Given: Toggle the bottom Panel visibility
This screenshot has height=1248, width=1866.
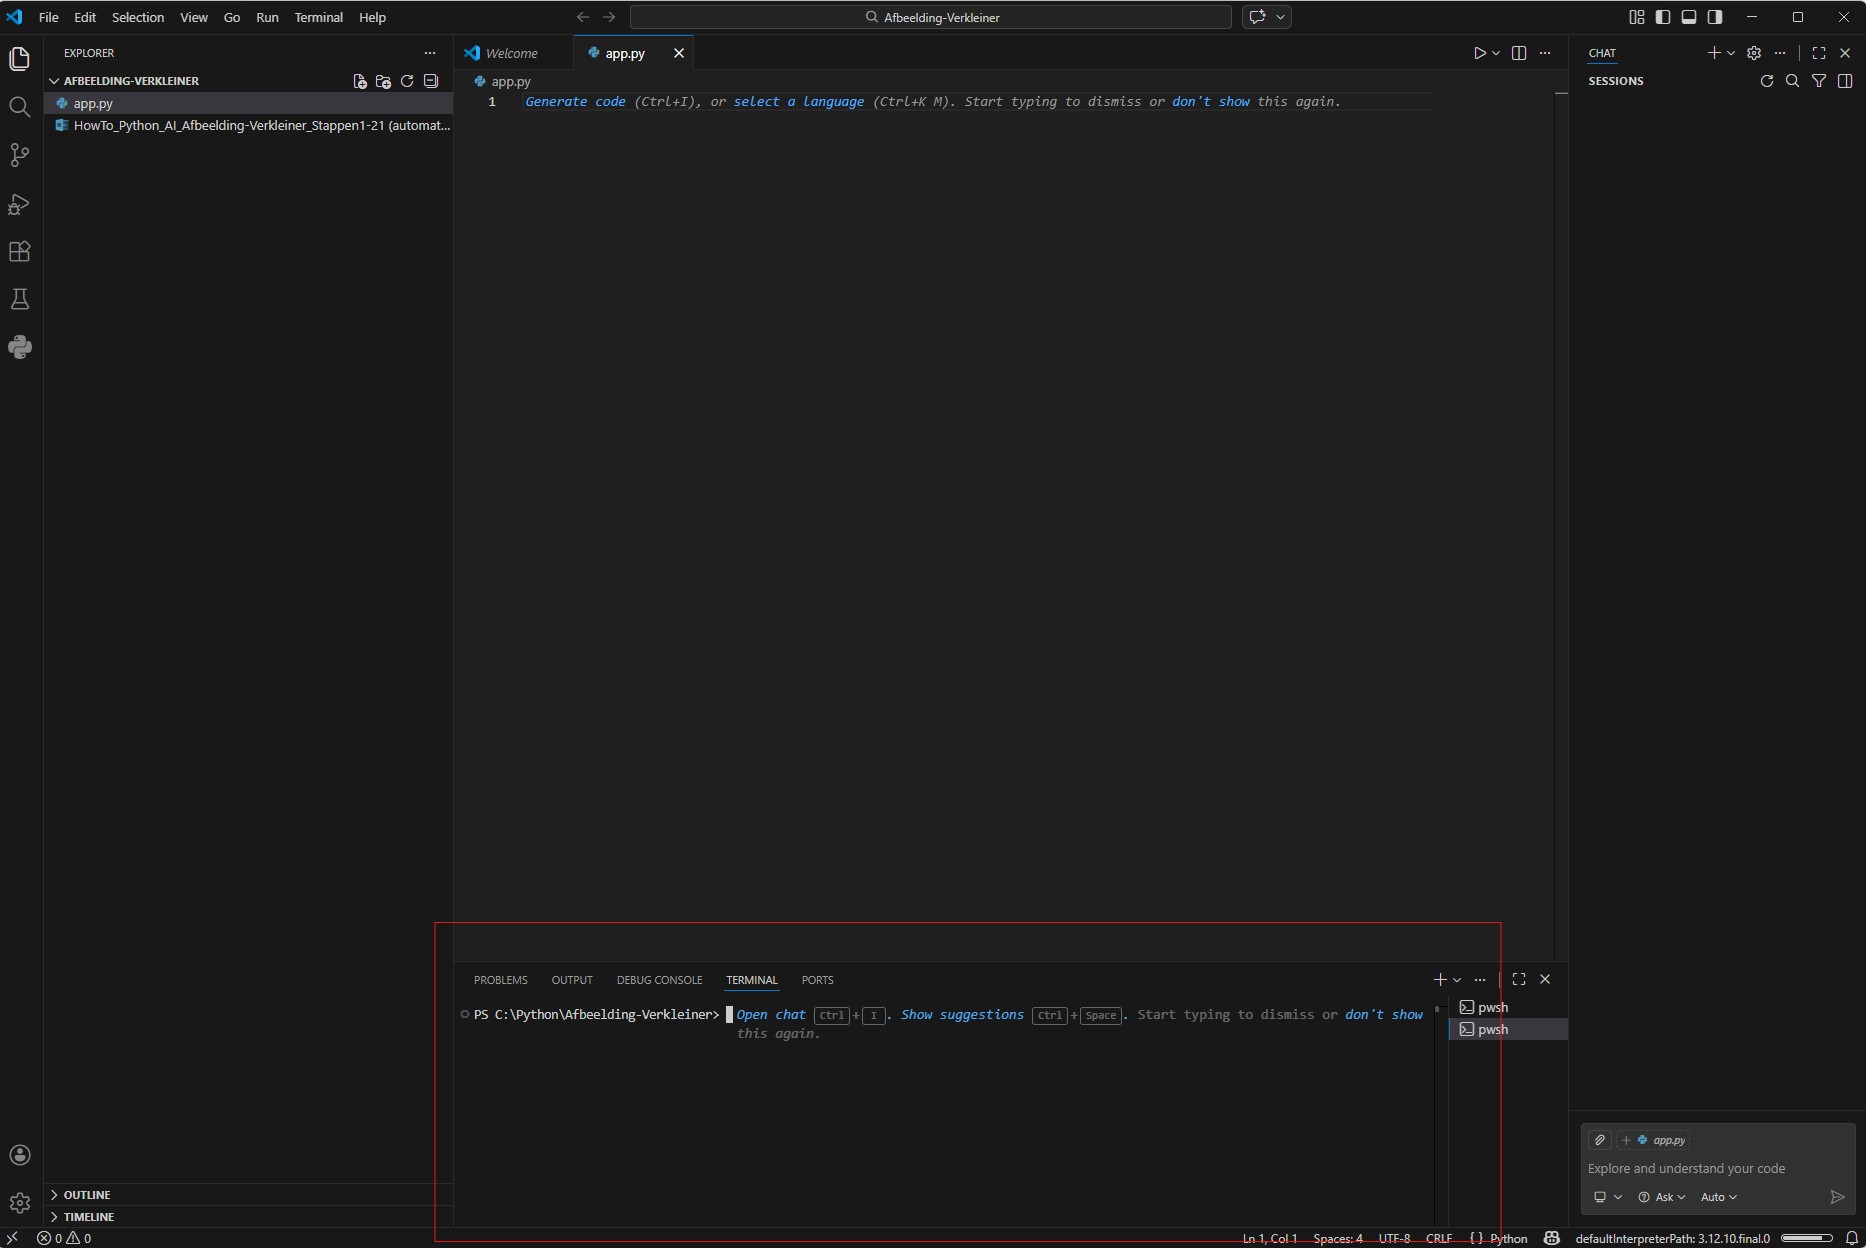Looking at the screenshot, I should point(1689,17).
